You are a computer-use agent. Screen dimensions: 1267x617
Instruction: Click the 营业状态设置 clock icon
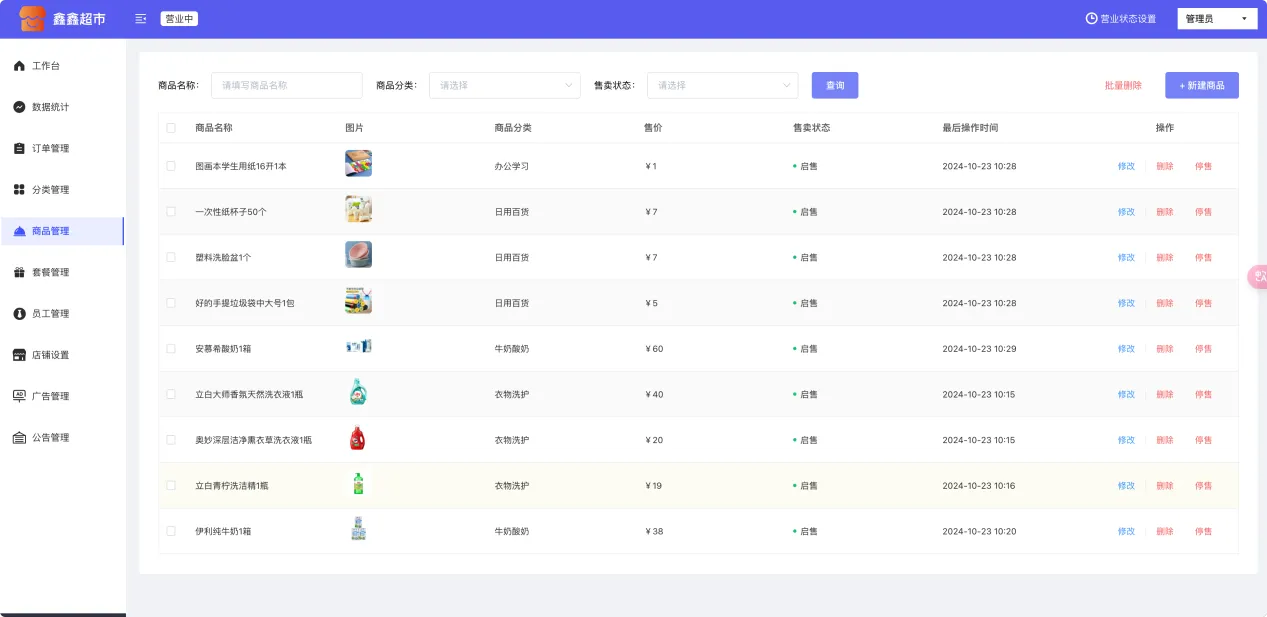point(1091,19)
